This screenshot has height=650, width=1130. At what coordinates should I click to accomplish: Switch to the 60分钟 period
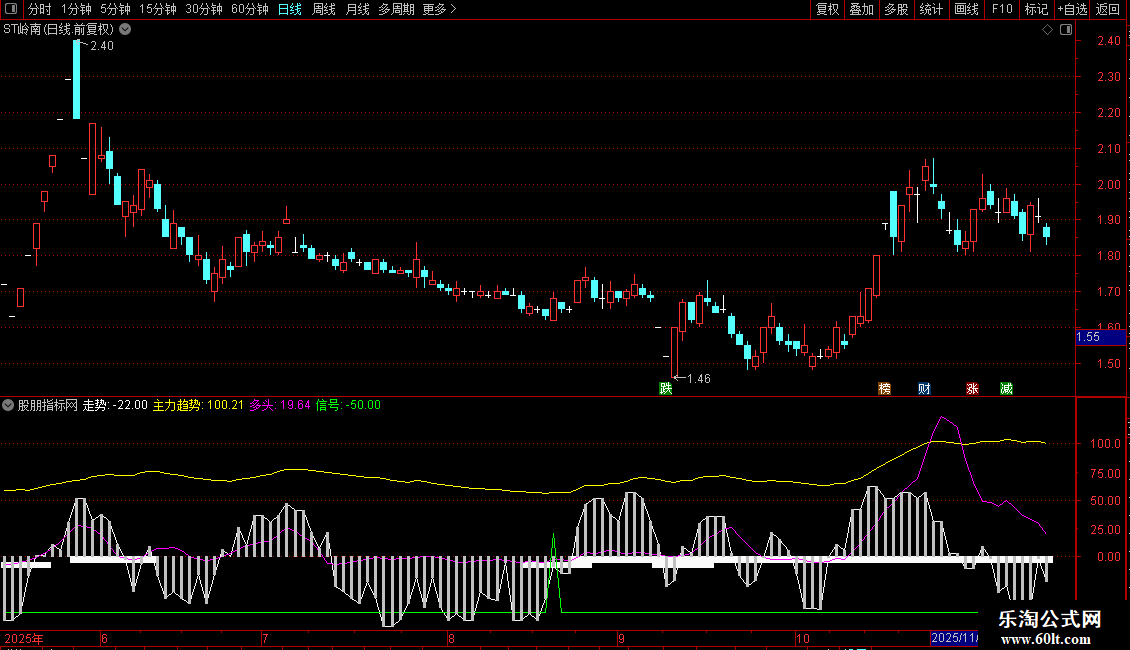(250, 9)
